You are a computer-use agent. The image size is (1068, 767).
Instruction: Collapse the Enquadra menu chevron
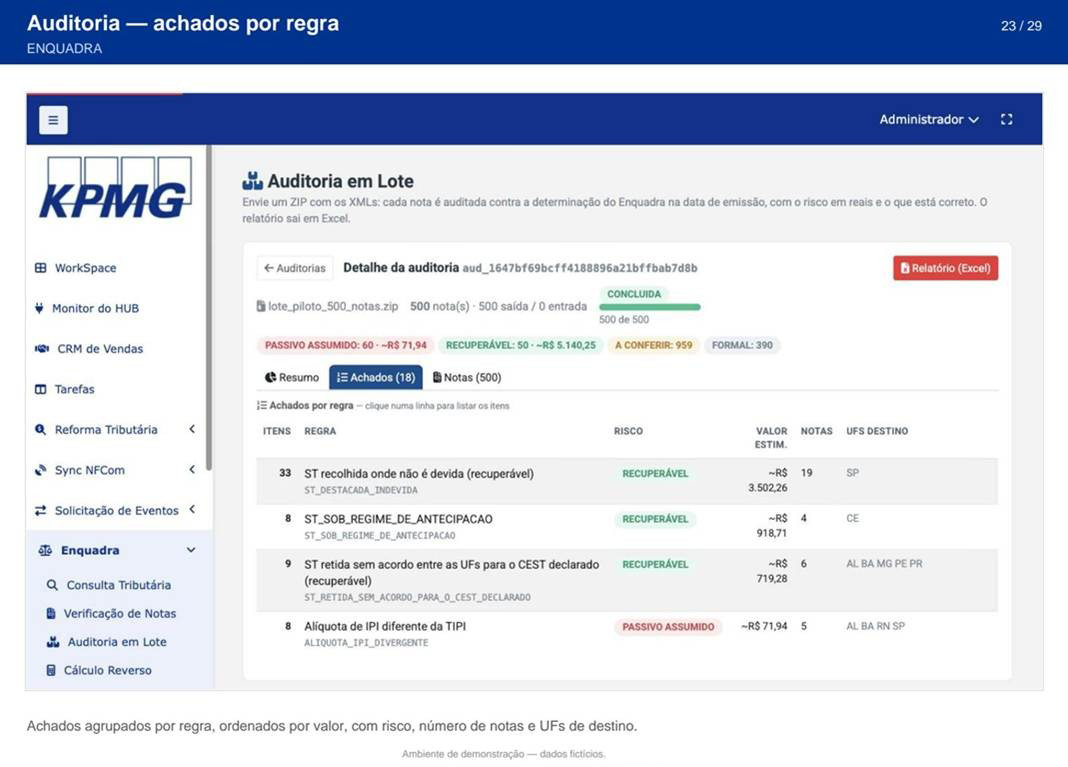pos(191,550)
